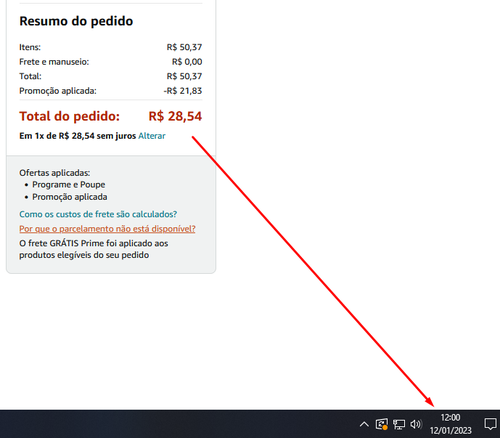This screenshot has width=500, height=438.
Task: Open 'Por que o parcelamento não está disponível?' link
Action: tap(107, 229)
